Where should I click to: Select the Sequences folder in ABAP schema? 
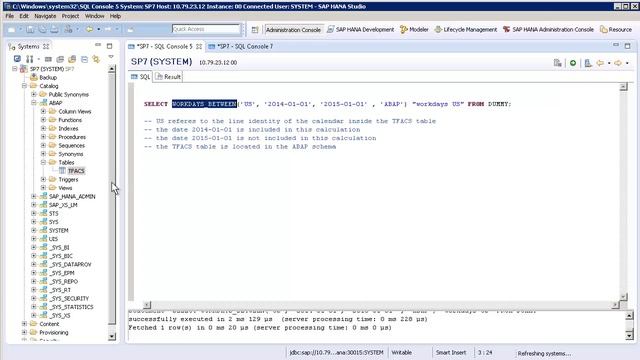pos(71,145)
